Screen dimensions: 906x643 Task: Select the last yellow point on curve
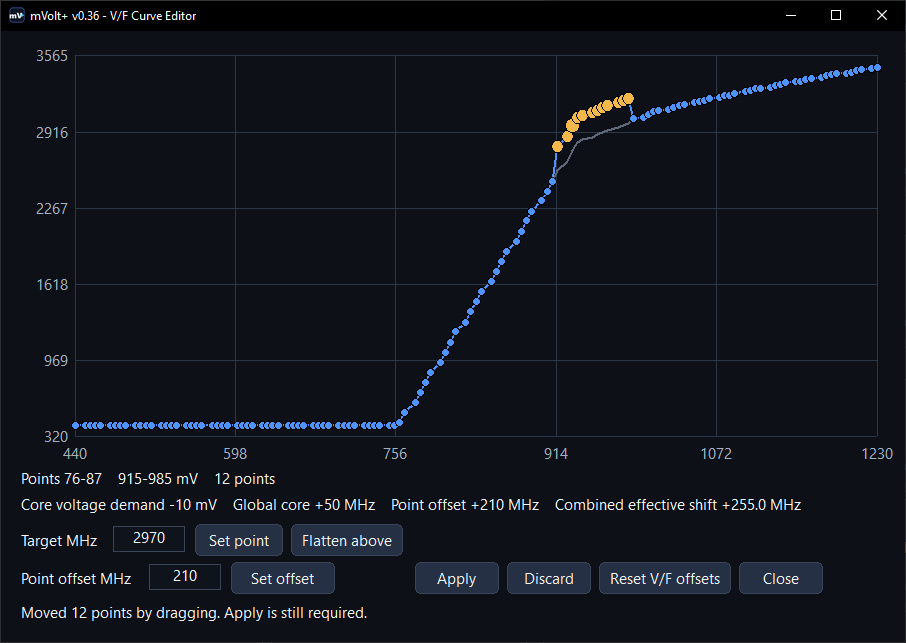(x=629, y=99)
